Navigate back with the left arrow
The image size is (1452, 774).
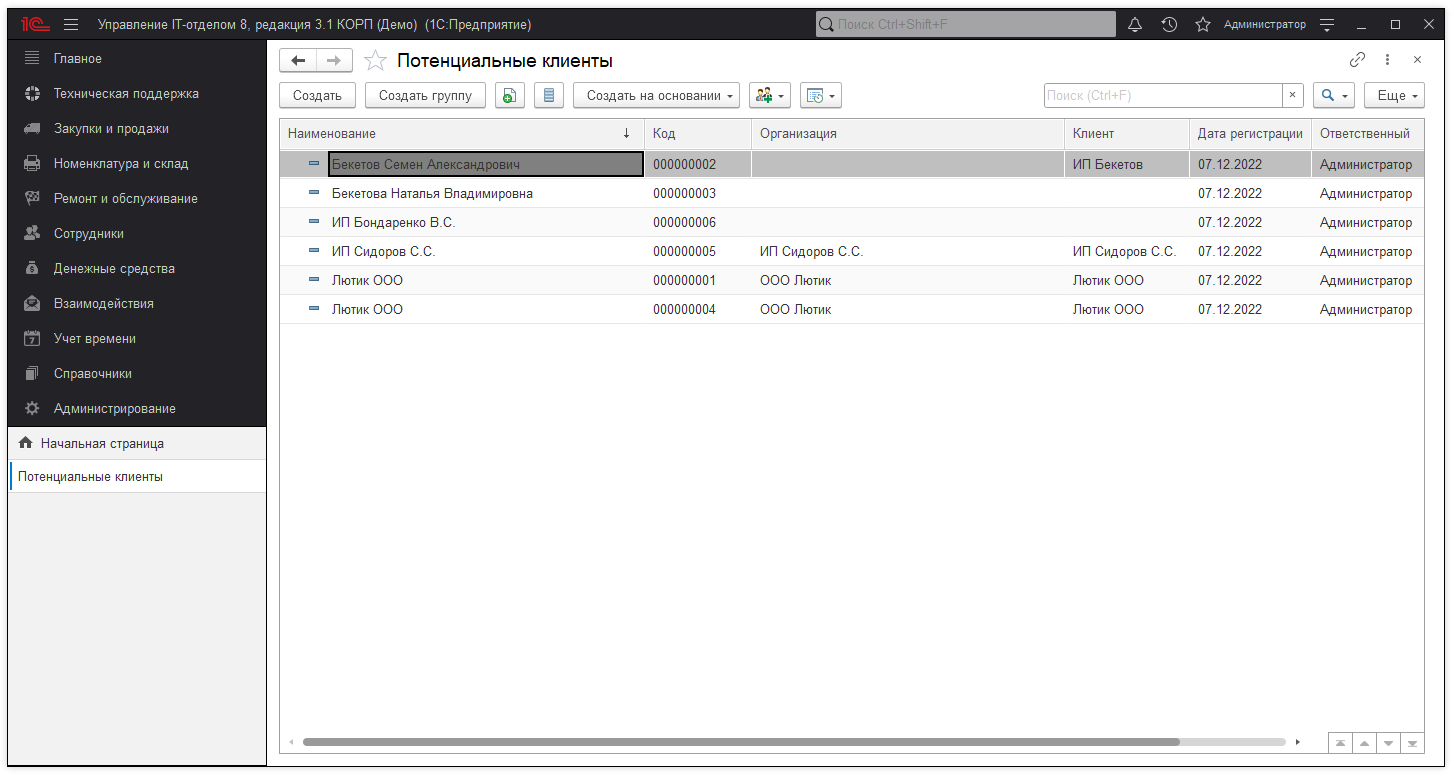click(298, 61)
